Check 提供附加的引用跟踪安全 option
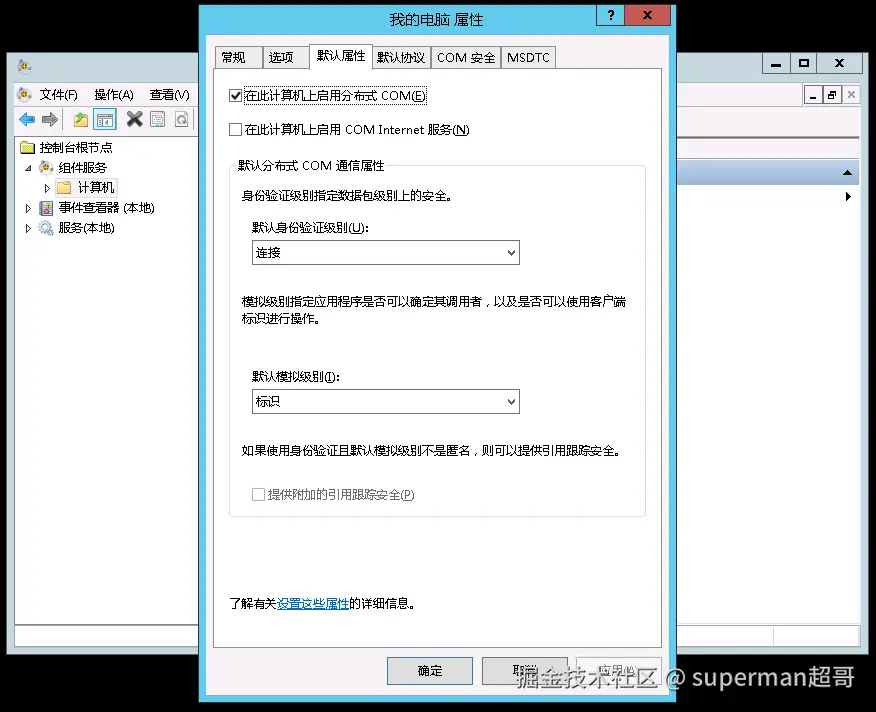The image size is (876, 712). 255,496
